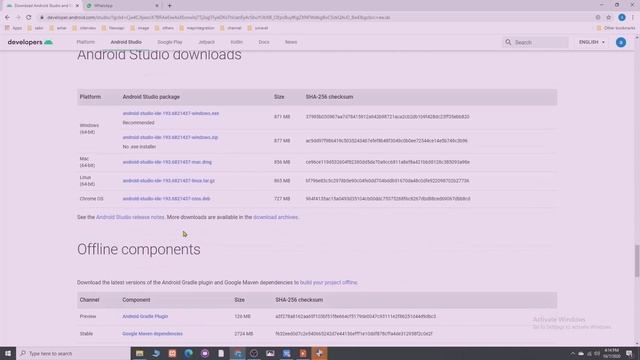
Task: Open the interview bookmarks folder
Action: (x=84, y=28)
